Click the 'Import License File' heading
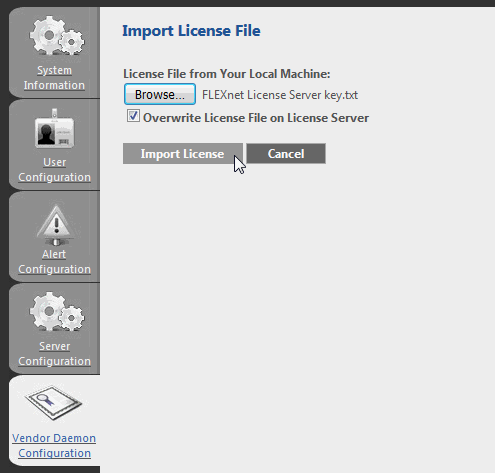Screen dimensions: 495x473 coord(191,31)
